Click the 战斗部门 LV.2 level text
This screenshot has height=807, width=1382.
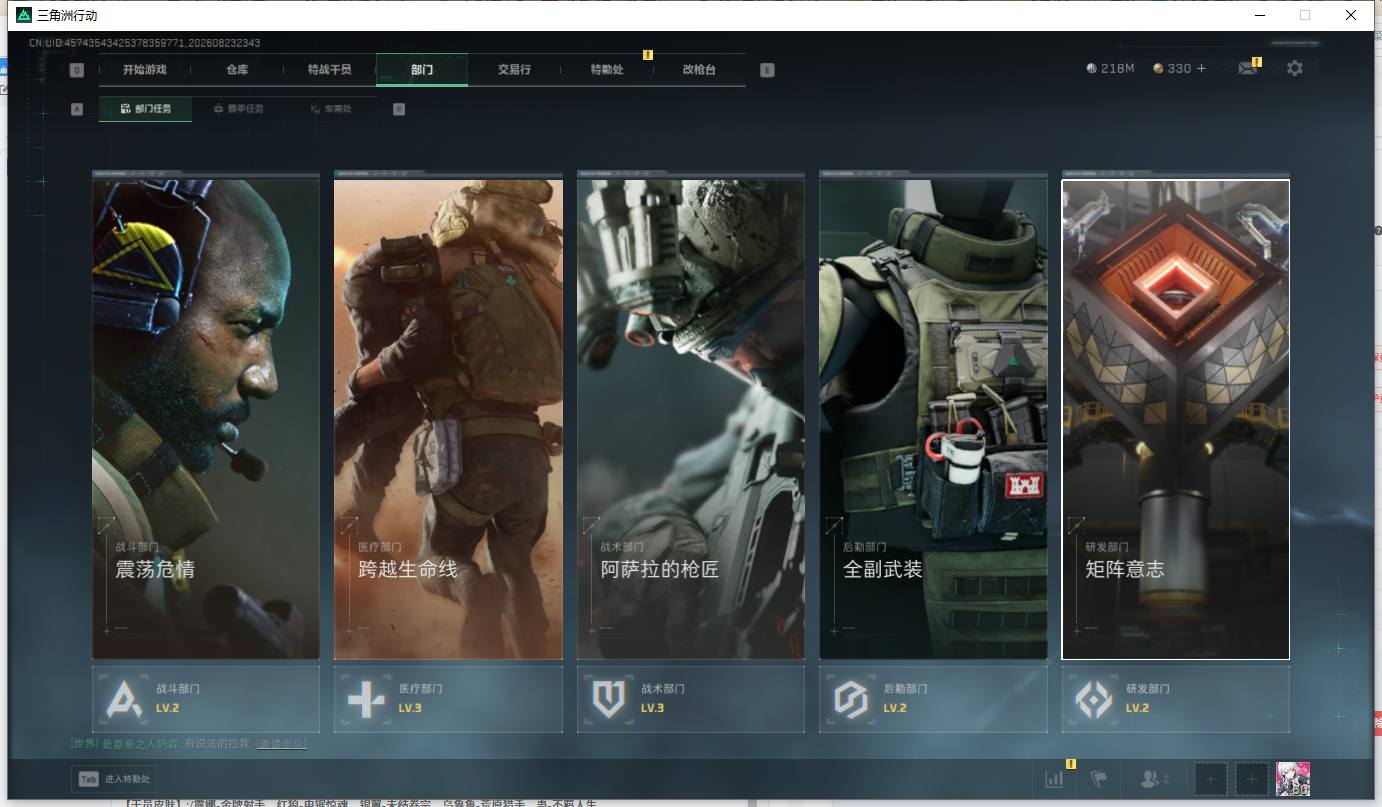pyautogui.click(x=168, y=708)
